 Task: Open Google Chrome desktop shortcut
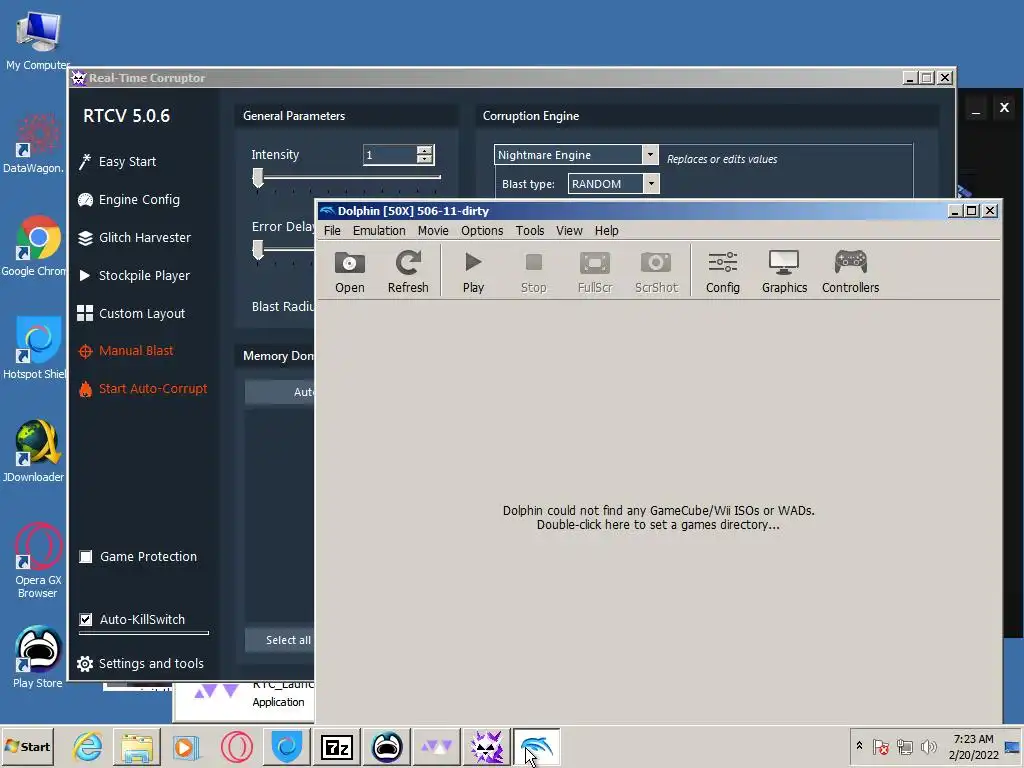tap(34, 246)
